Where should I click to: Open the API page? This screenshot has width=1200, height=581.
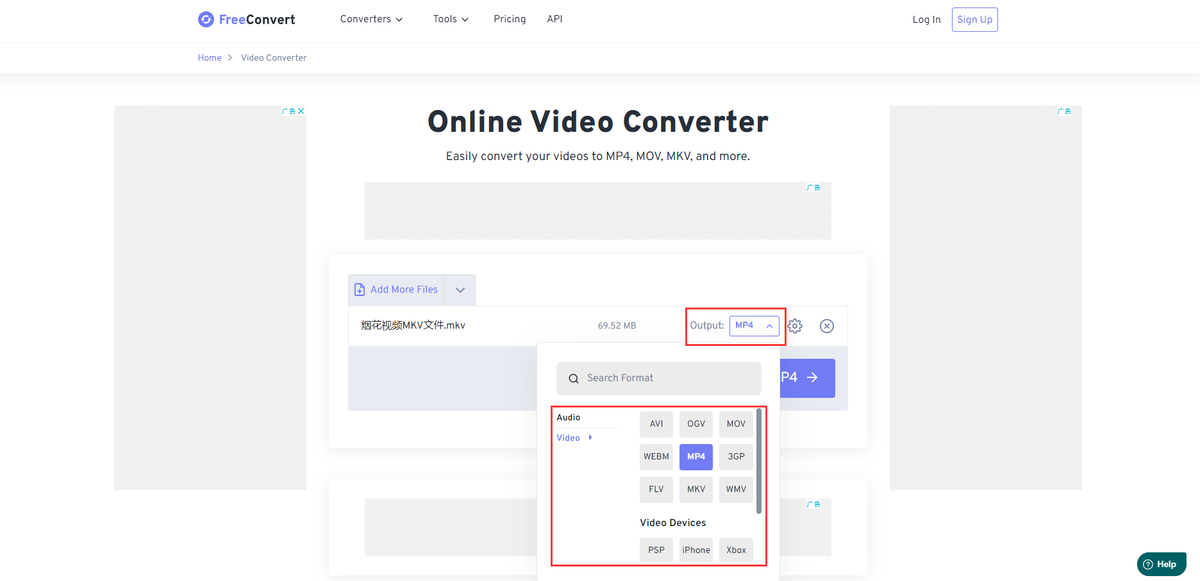[x=555, y=19]
